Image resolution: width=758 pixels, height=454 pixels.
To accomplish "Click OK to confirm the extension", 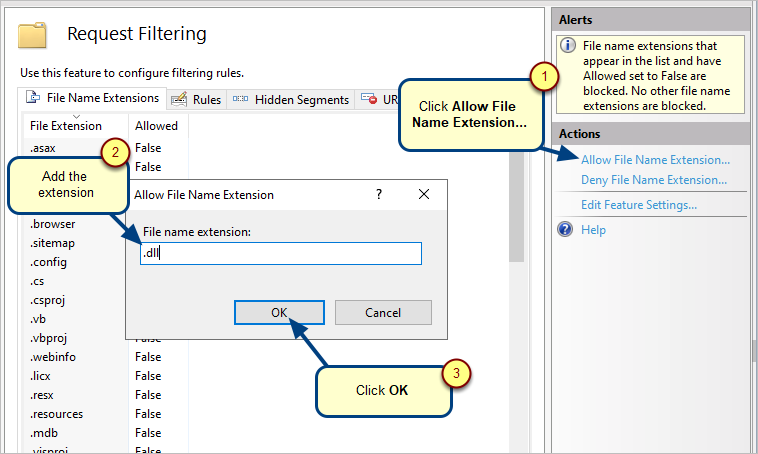I will tap(279, 313).
